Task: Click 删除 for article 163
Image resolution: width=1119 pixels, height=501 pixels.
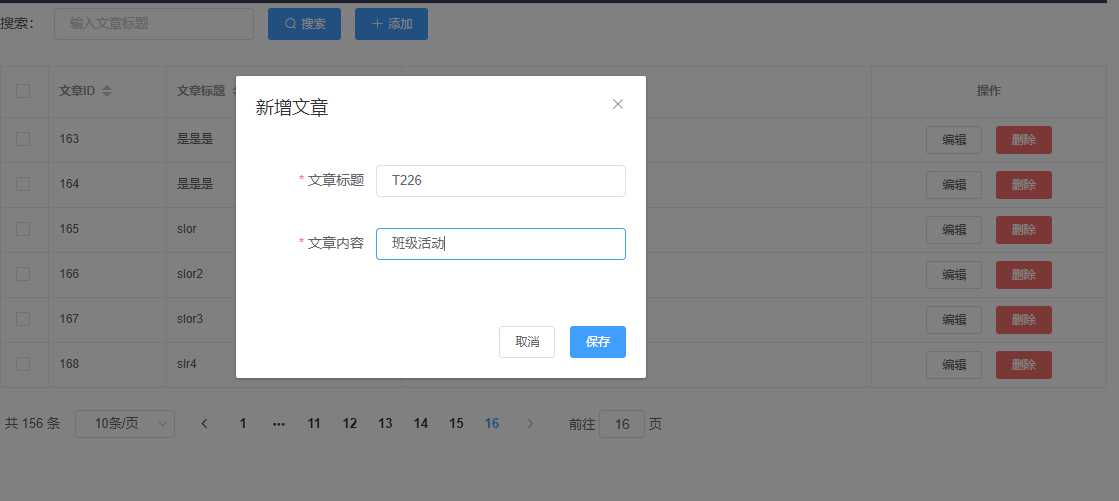Action: point(1024,140)
